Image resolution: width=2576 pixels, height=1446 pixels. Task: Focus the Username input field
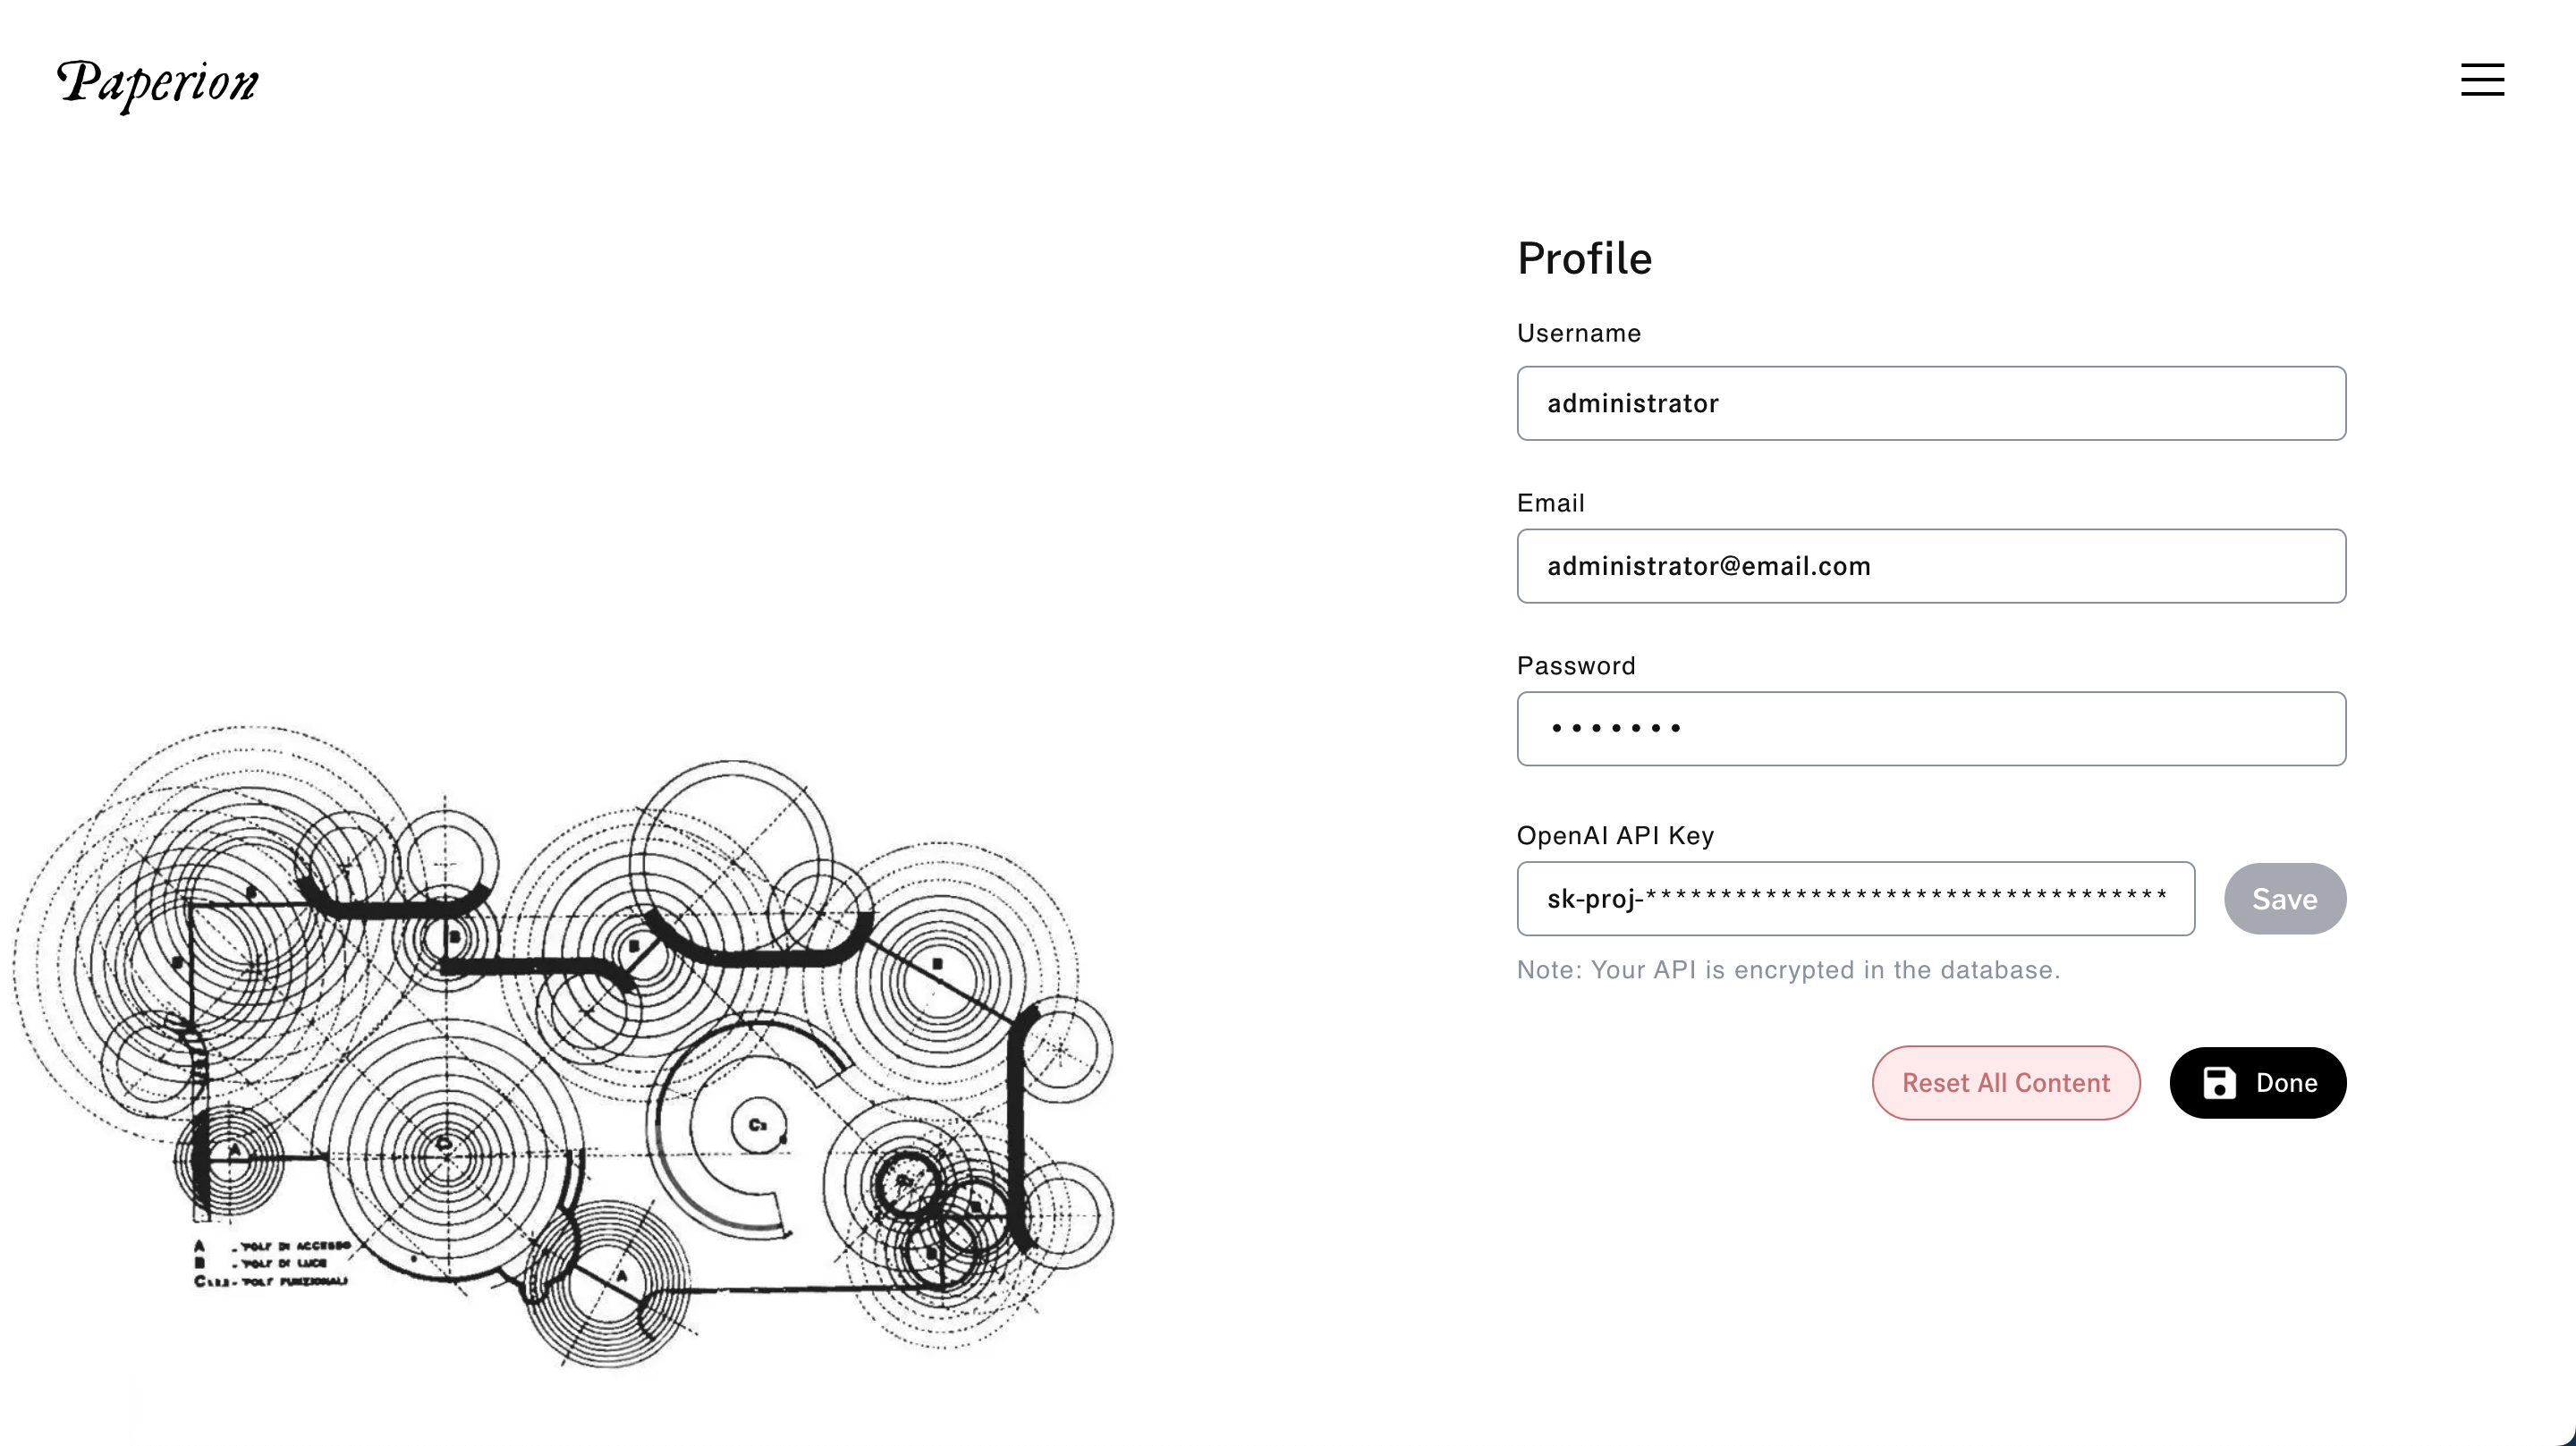pos(1931,403)
